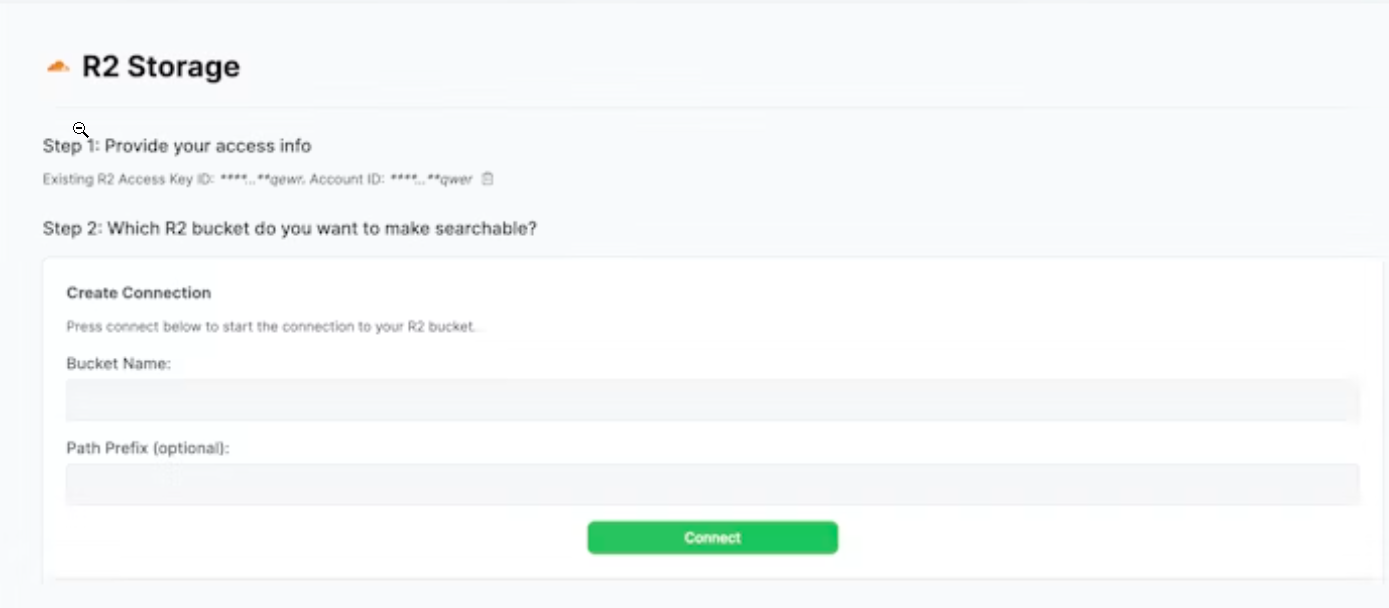Focus the Bucket Name input field
Image resolution: width=1389 pixels, height=608 pixels.
712,400
